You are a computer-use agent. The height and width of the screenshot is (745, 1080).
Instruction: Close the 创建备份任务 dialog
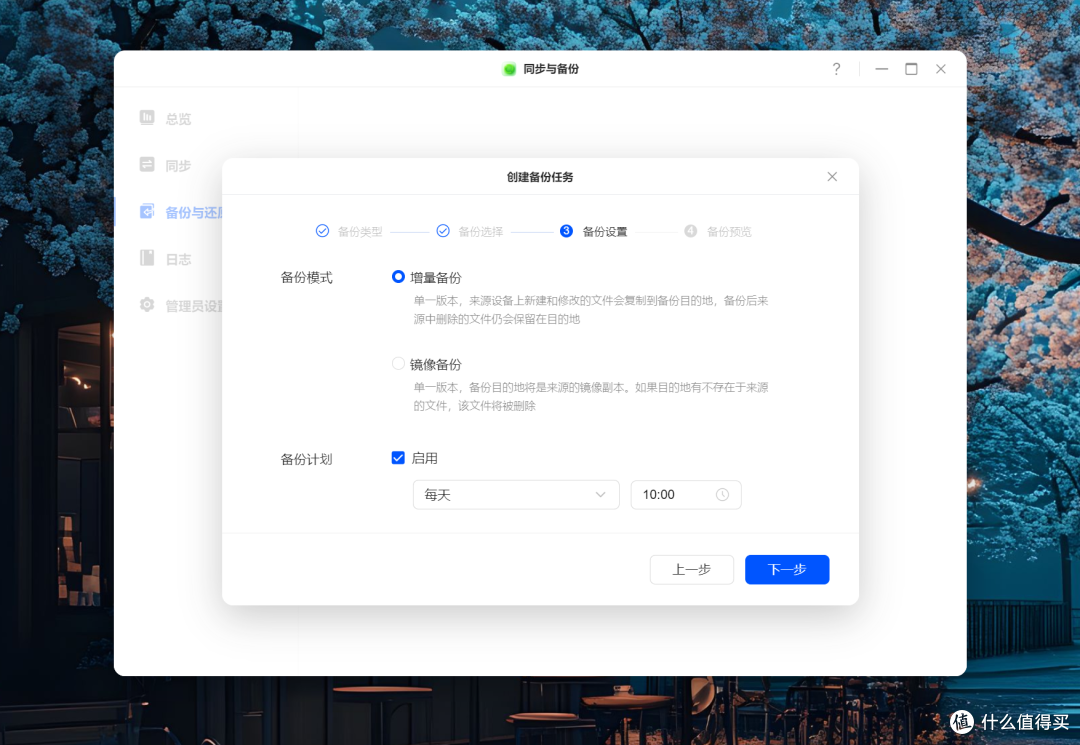coord(832,177)
